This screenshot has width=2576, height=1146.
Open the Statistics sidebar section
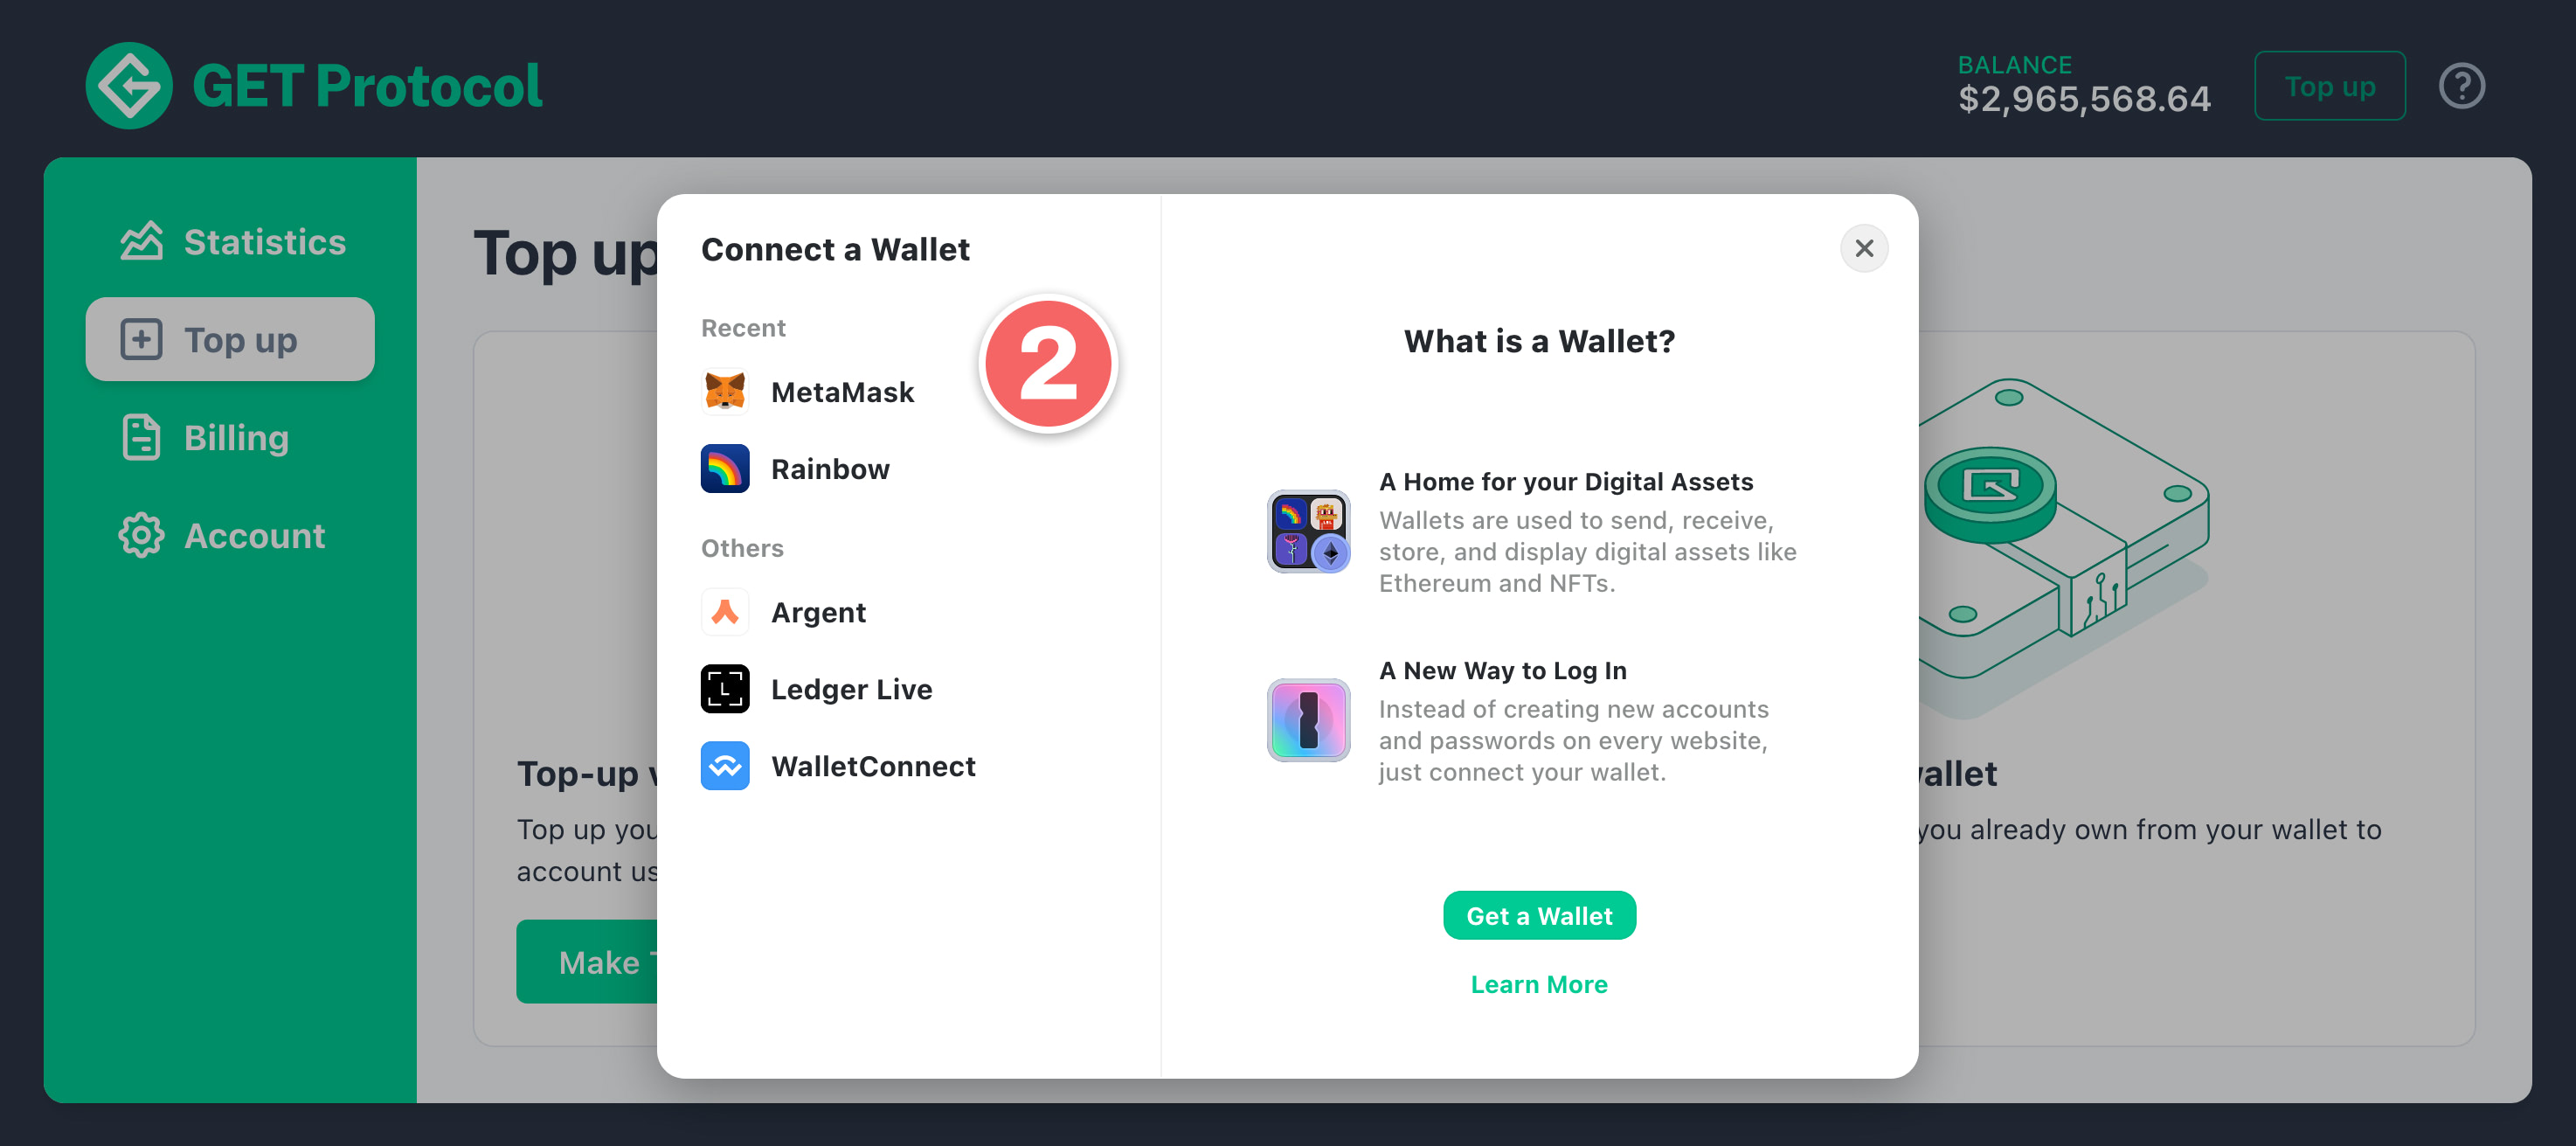click(232, 241)
